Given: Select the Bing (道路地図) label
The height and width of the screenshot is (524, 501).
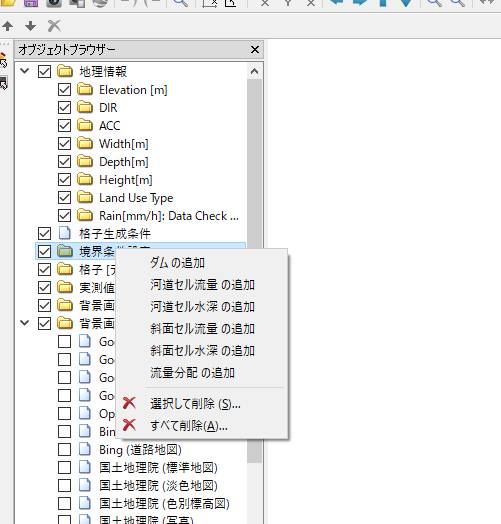Looking at the screenshot, I should tap(140, 450).
